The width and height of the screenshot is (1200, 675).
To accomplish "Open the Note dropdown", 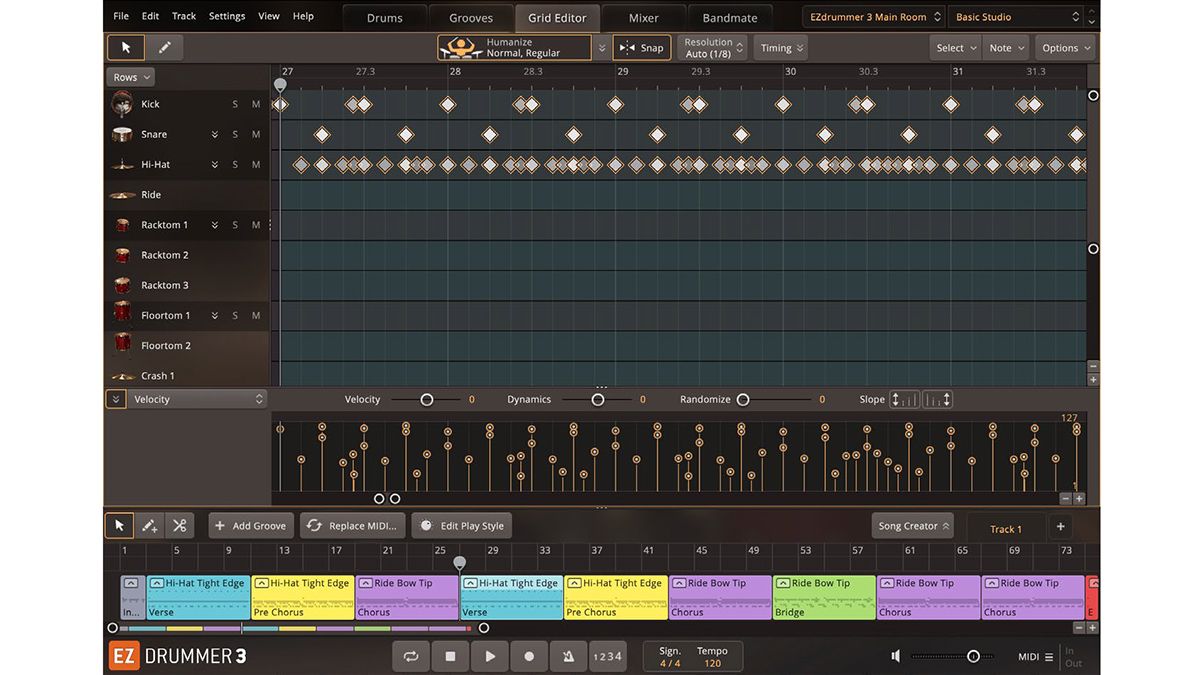I will tap(1005, 47).
